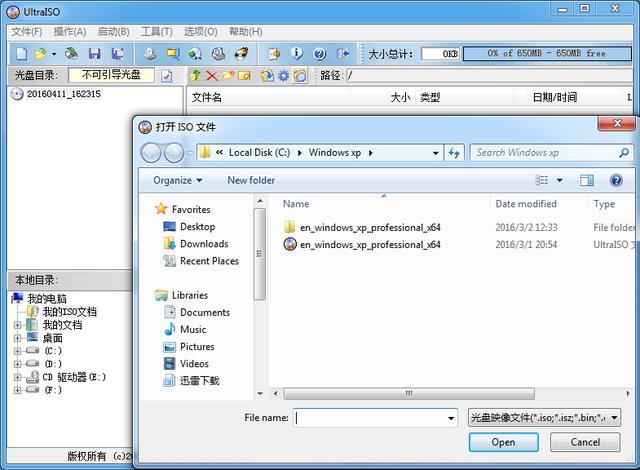
Task: Toggle the preview pane icon
Action: pos(587,180)
